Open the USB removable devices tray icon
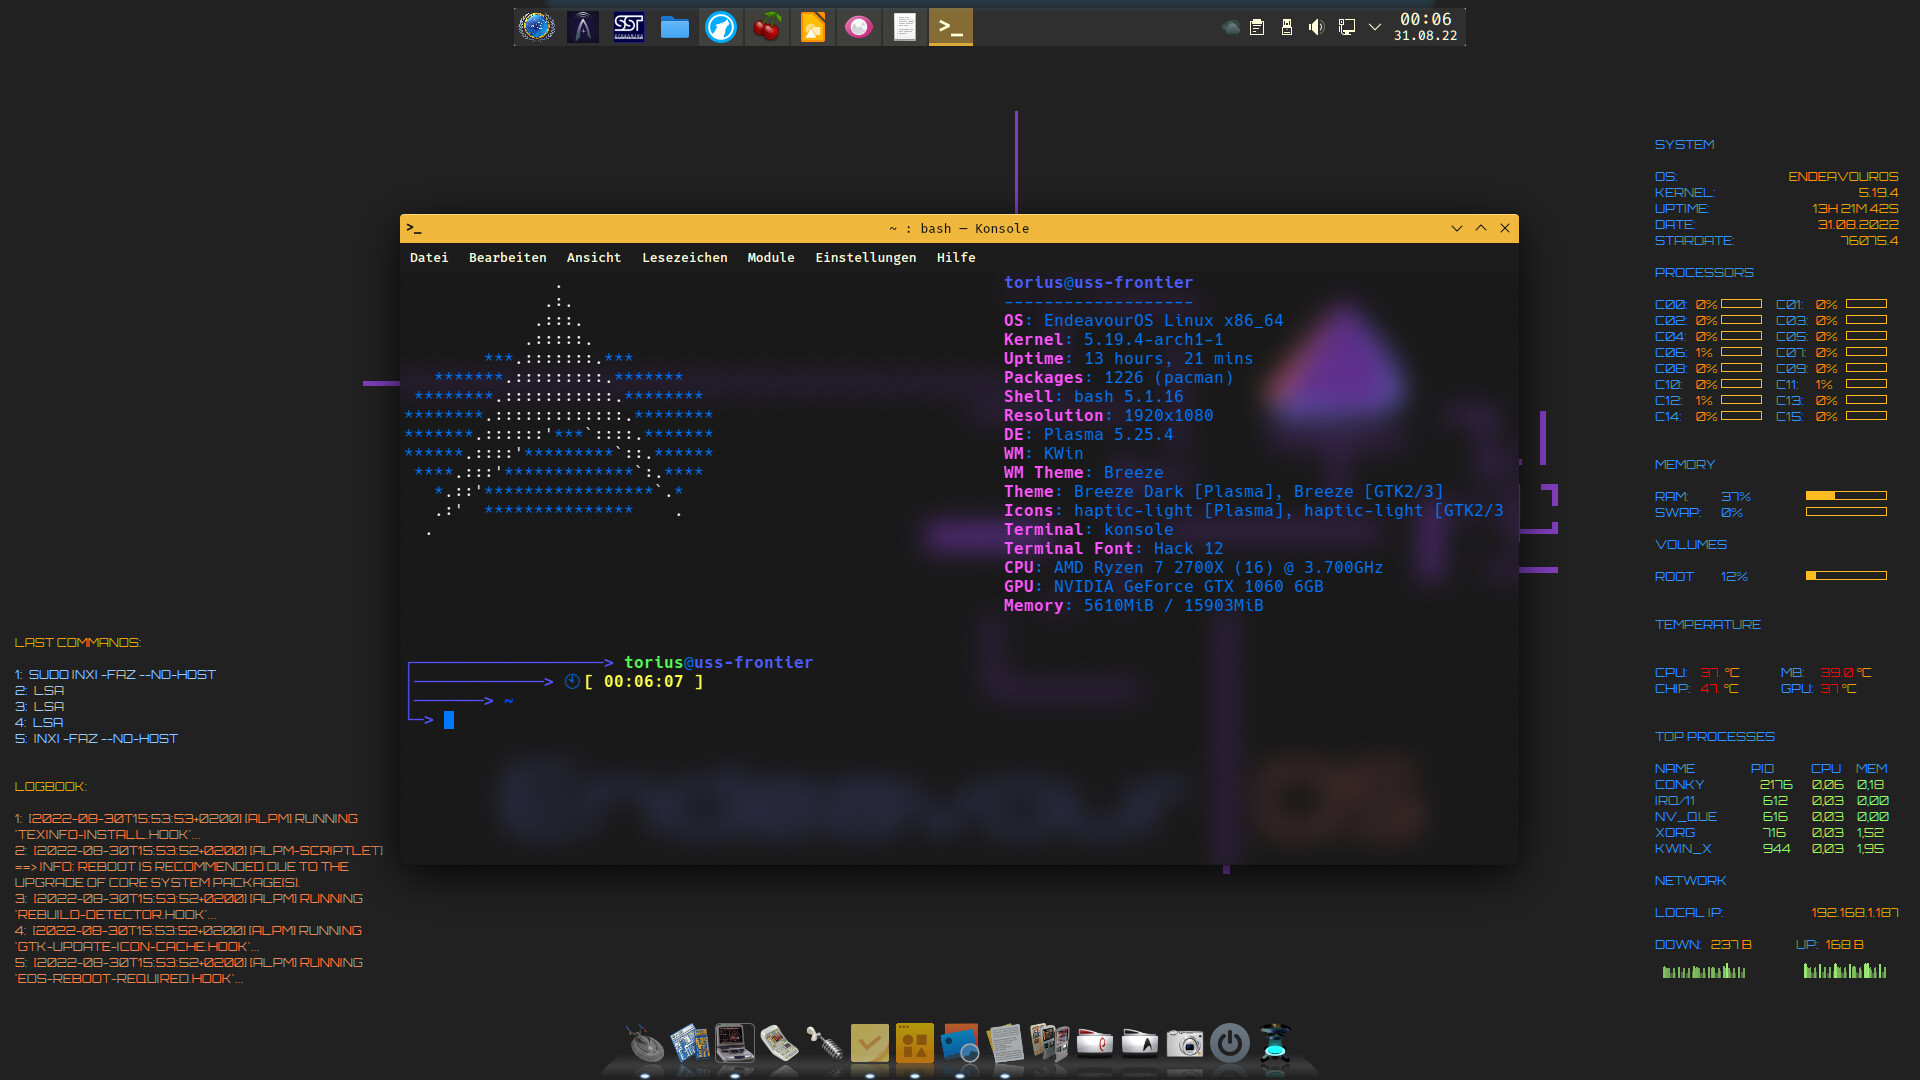Image resolution: width=1920 pixels, height=1080 pixels. 1287,27
